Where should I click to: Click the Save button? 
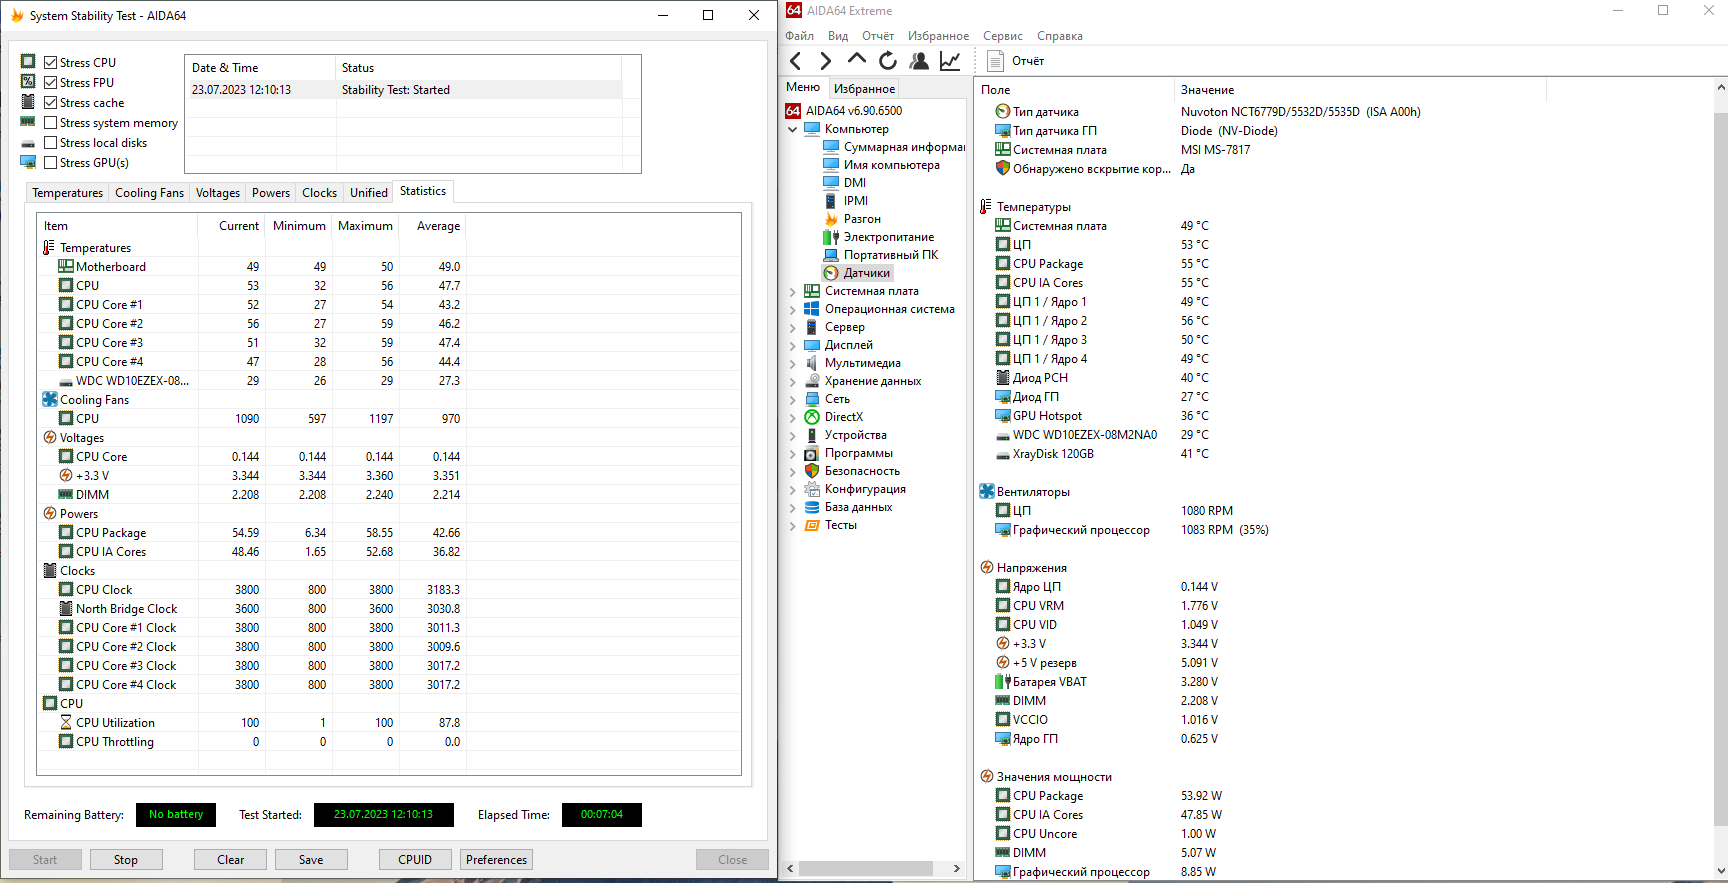(x=311, y=860)
